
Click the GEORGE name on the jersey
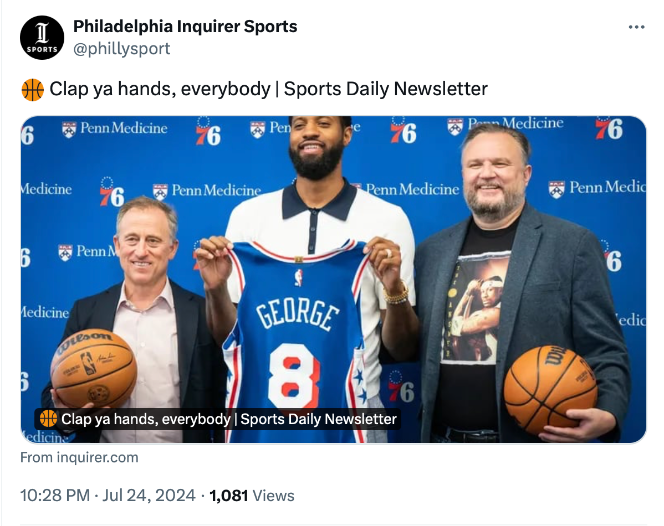click(x=296, y=314)
